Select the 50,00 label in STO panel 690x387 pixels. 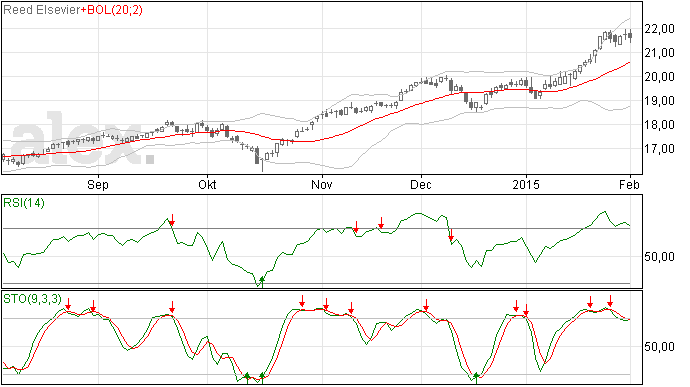point(659,347)
